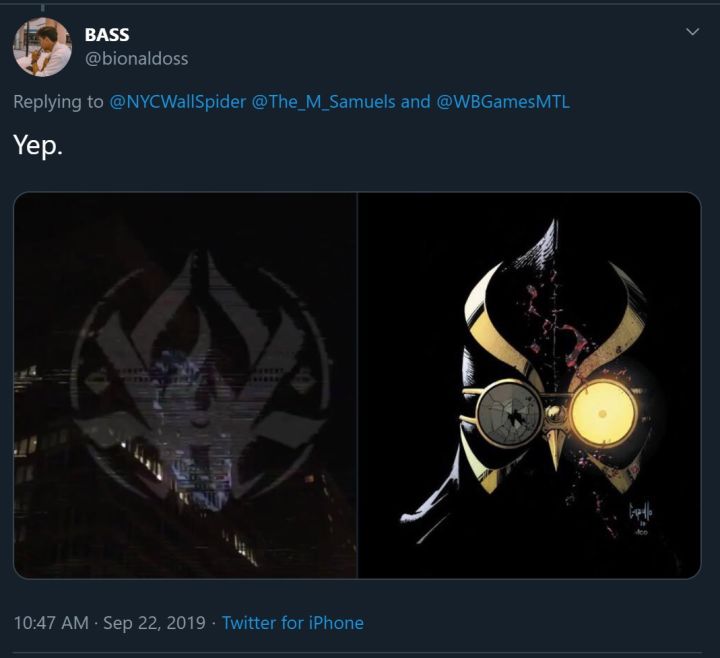Viewport: 720px width, 658px height.
Task: Click the lit windows in left photo
Action: (148, 462)
